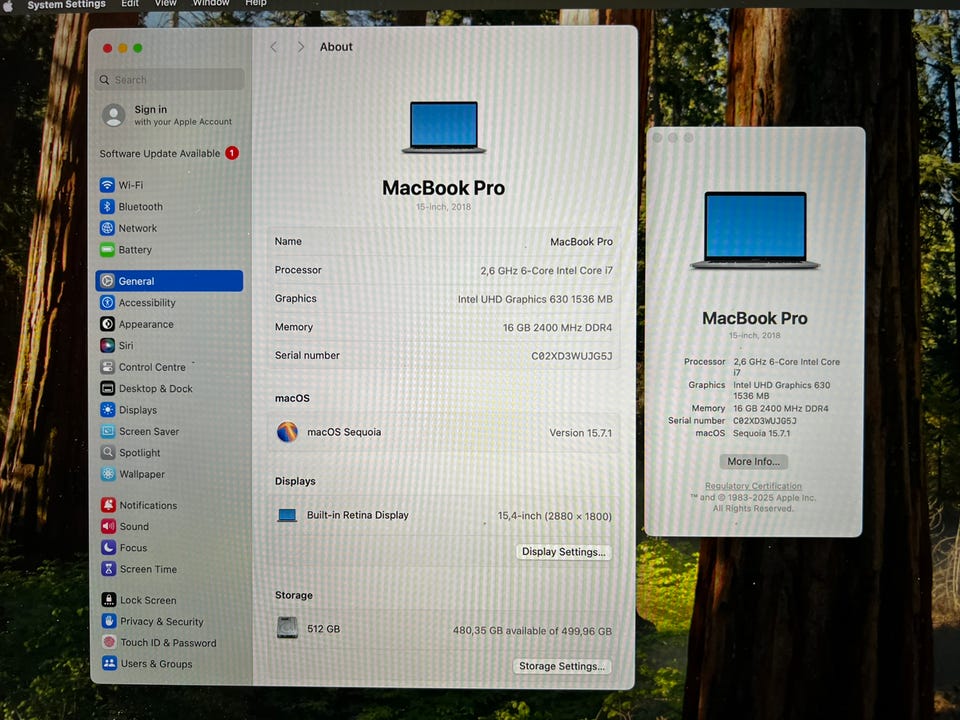
Task: Open Displays icon in sidebar
Action: pos(108,410)
